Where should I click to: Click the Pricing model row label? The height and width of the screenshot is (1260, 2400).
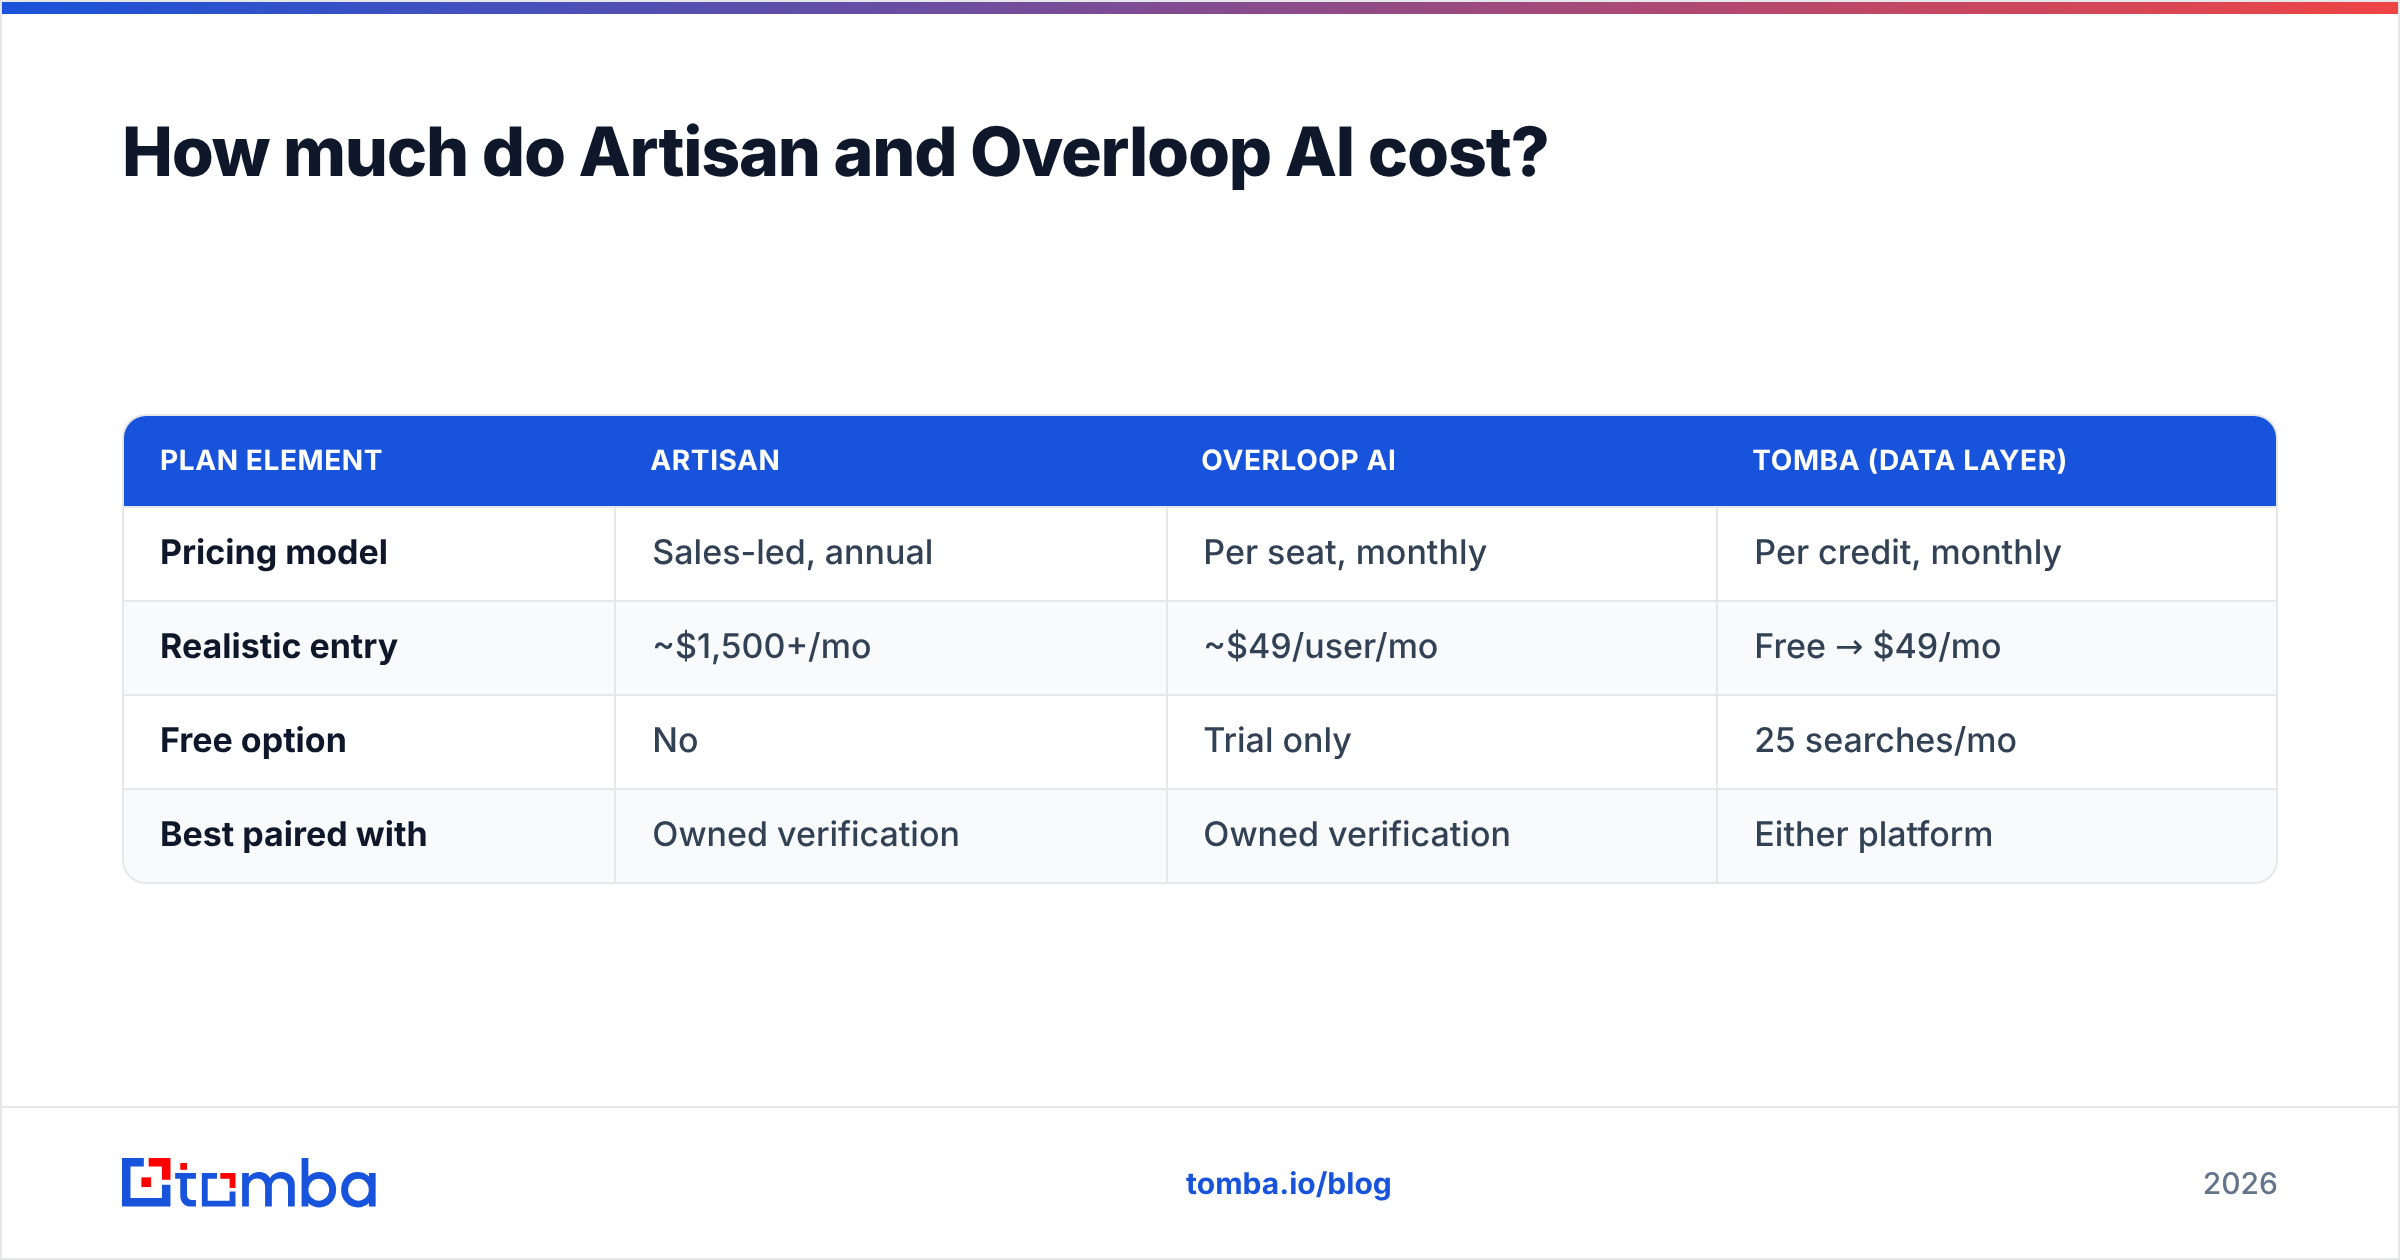tap(273, 552)
